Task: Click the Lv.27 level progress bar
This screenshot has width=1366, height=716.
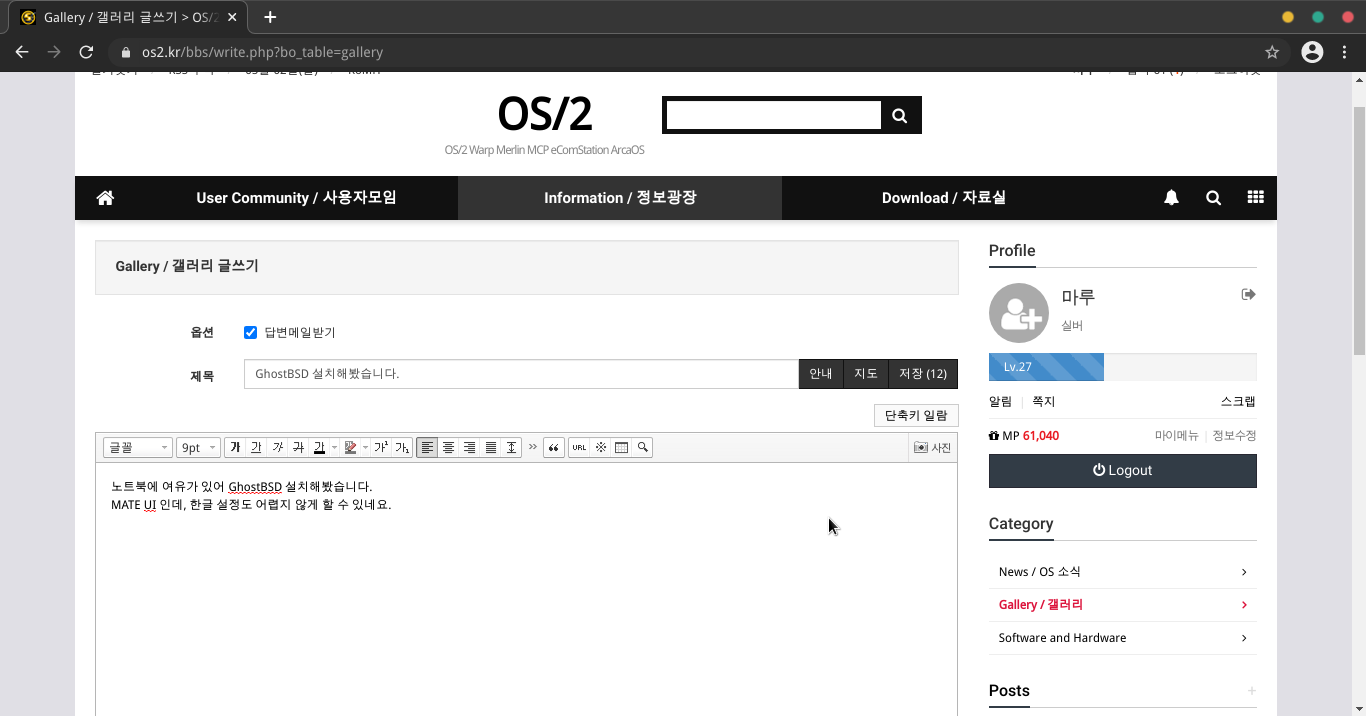Action: 1122,367
